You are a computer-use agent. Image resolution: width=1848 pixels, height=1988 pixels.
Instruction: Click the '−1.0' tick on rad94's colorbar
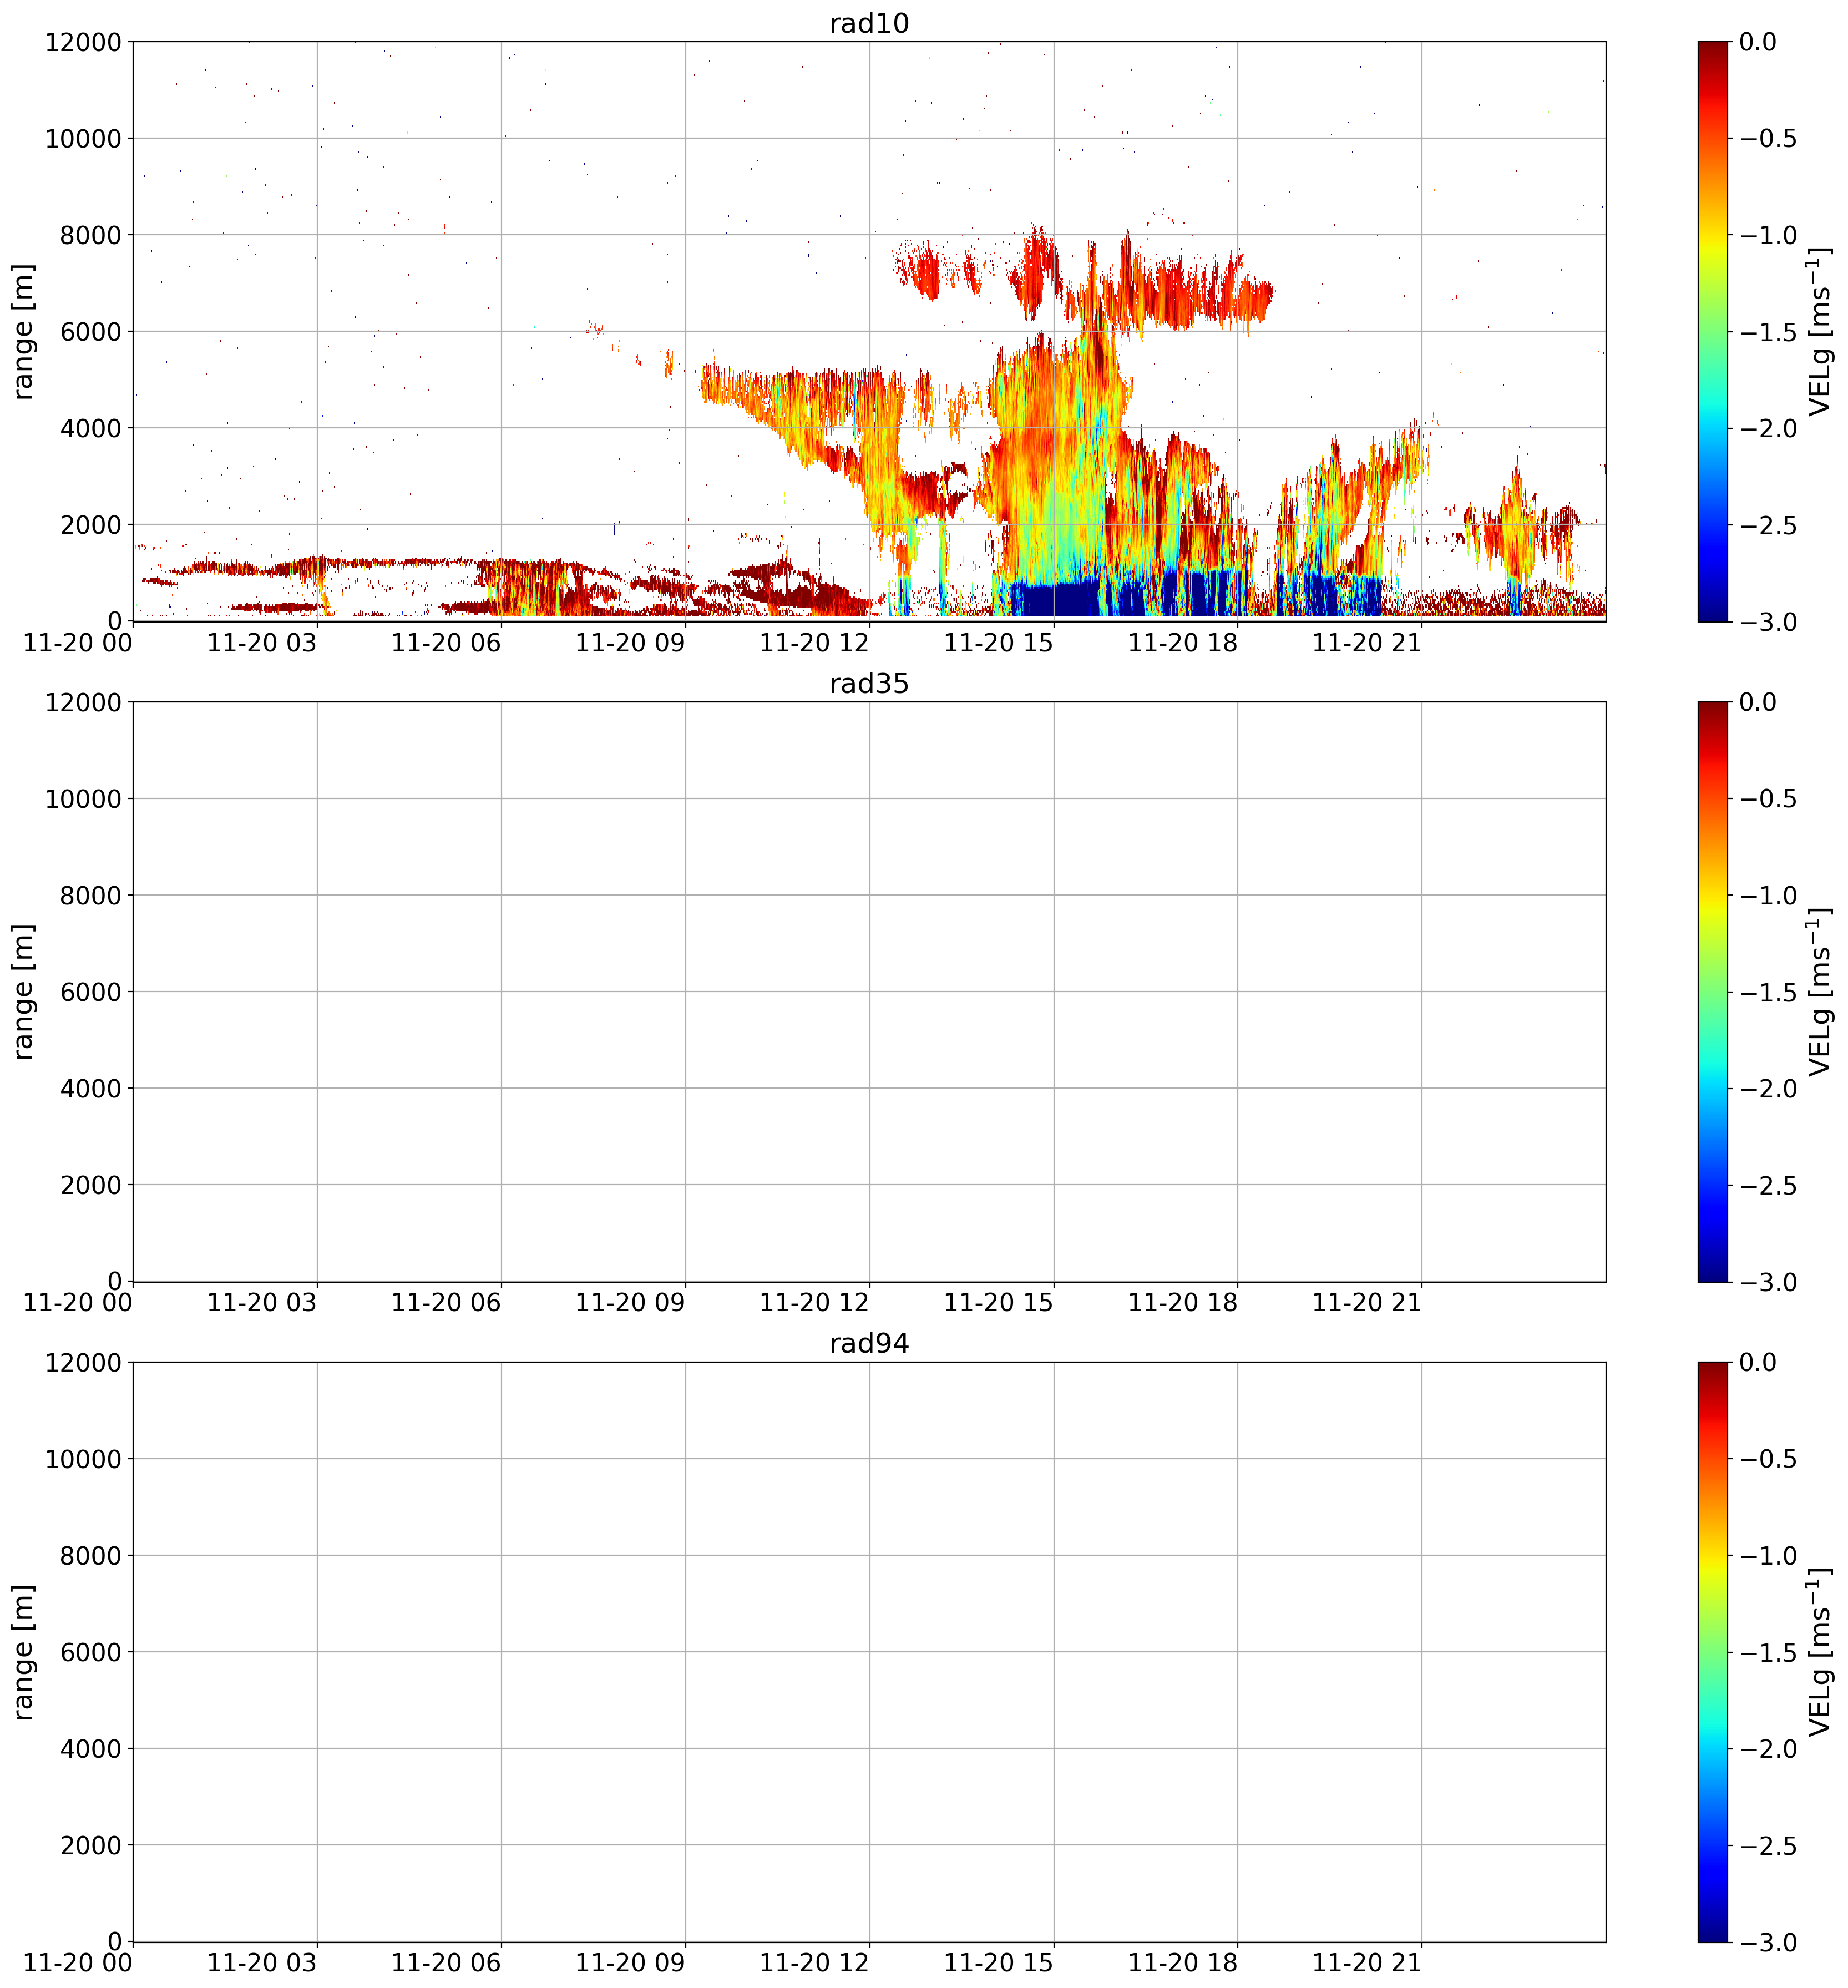[1769, 1555]
